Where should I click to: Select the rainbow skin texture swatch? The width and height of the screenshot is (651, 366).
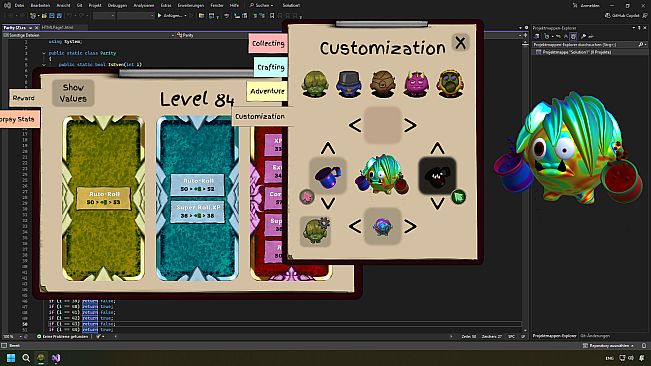click(382, 227)
